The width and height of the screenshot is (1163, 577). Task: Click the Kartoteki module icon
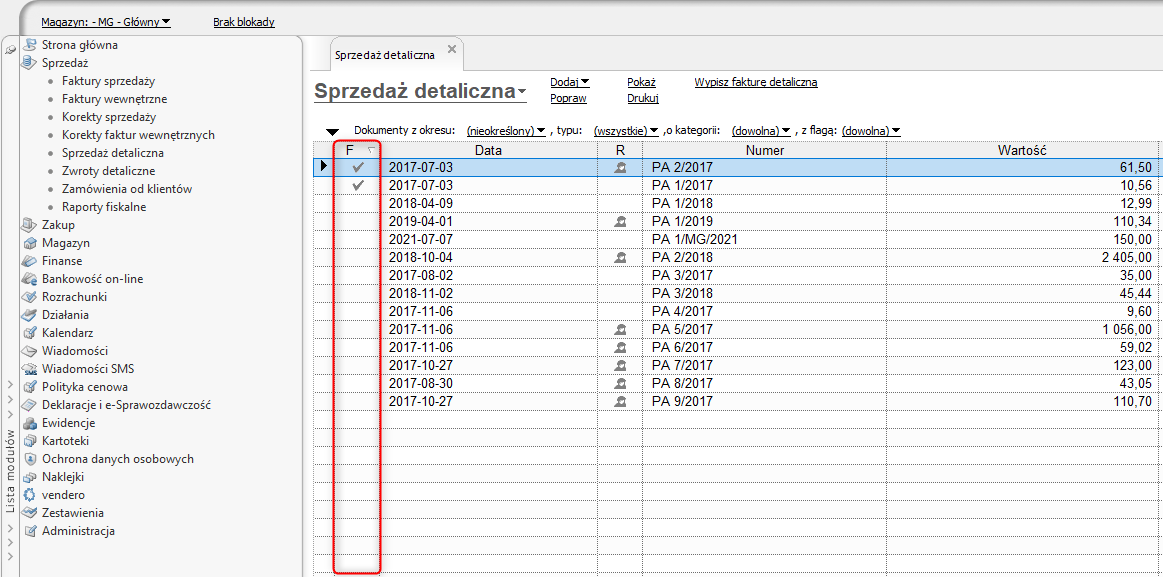click(x=30, y=441)
